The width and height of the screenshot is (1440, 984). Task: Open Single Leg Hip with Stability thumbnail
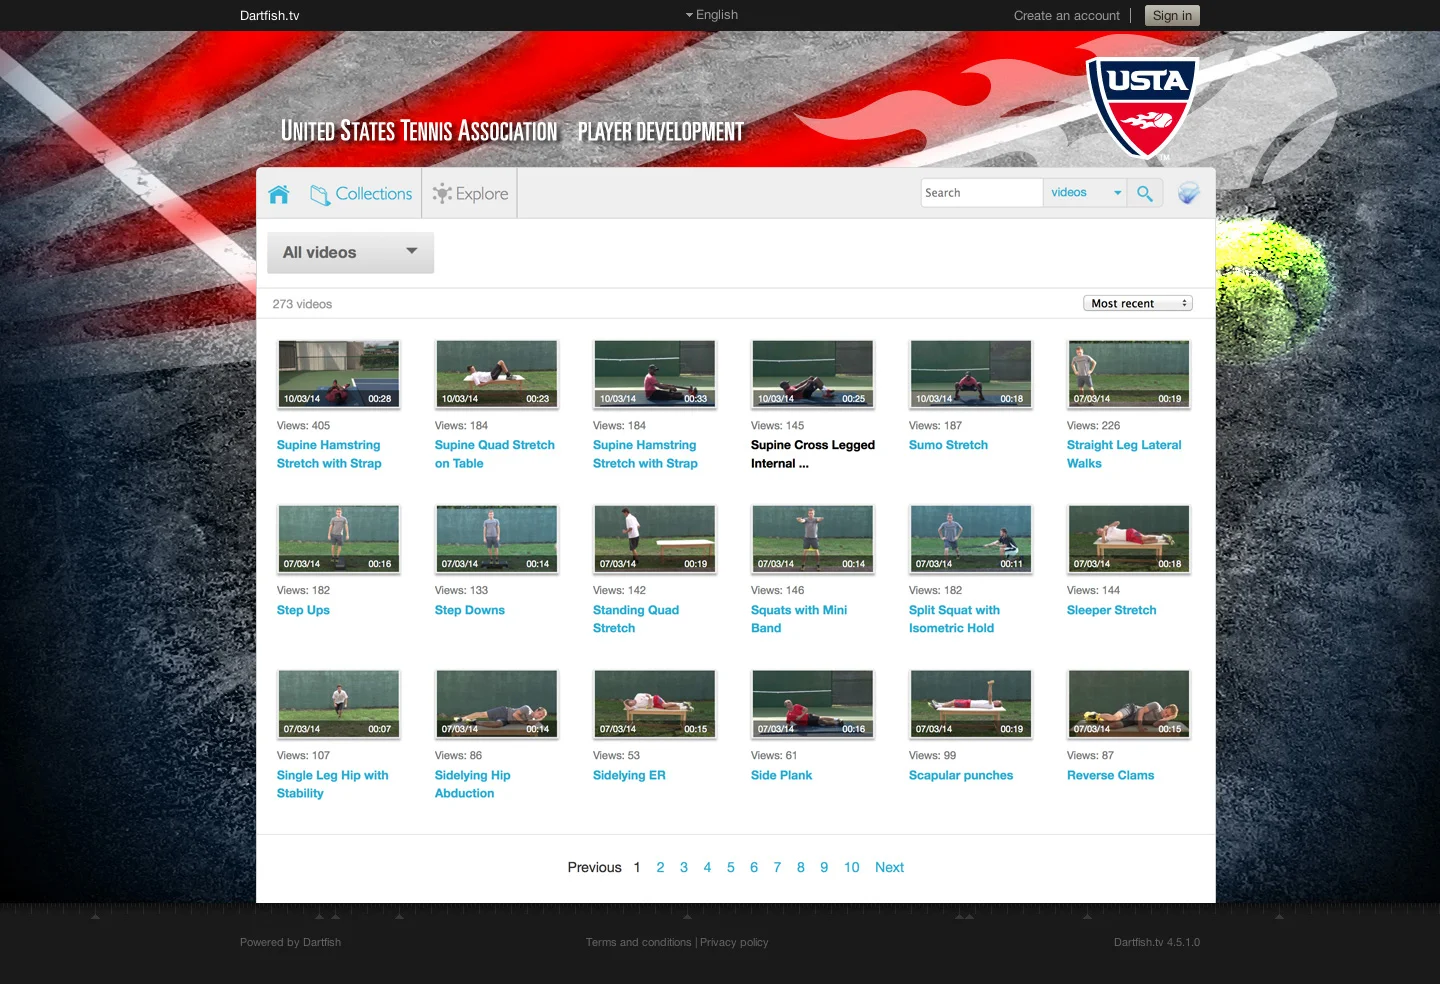[x=339, y=703]
